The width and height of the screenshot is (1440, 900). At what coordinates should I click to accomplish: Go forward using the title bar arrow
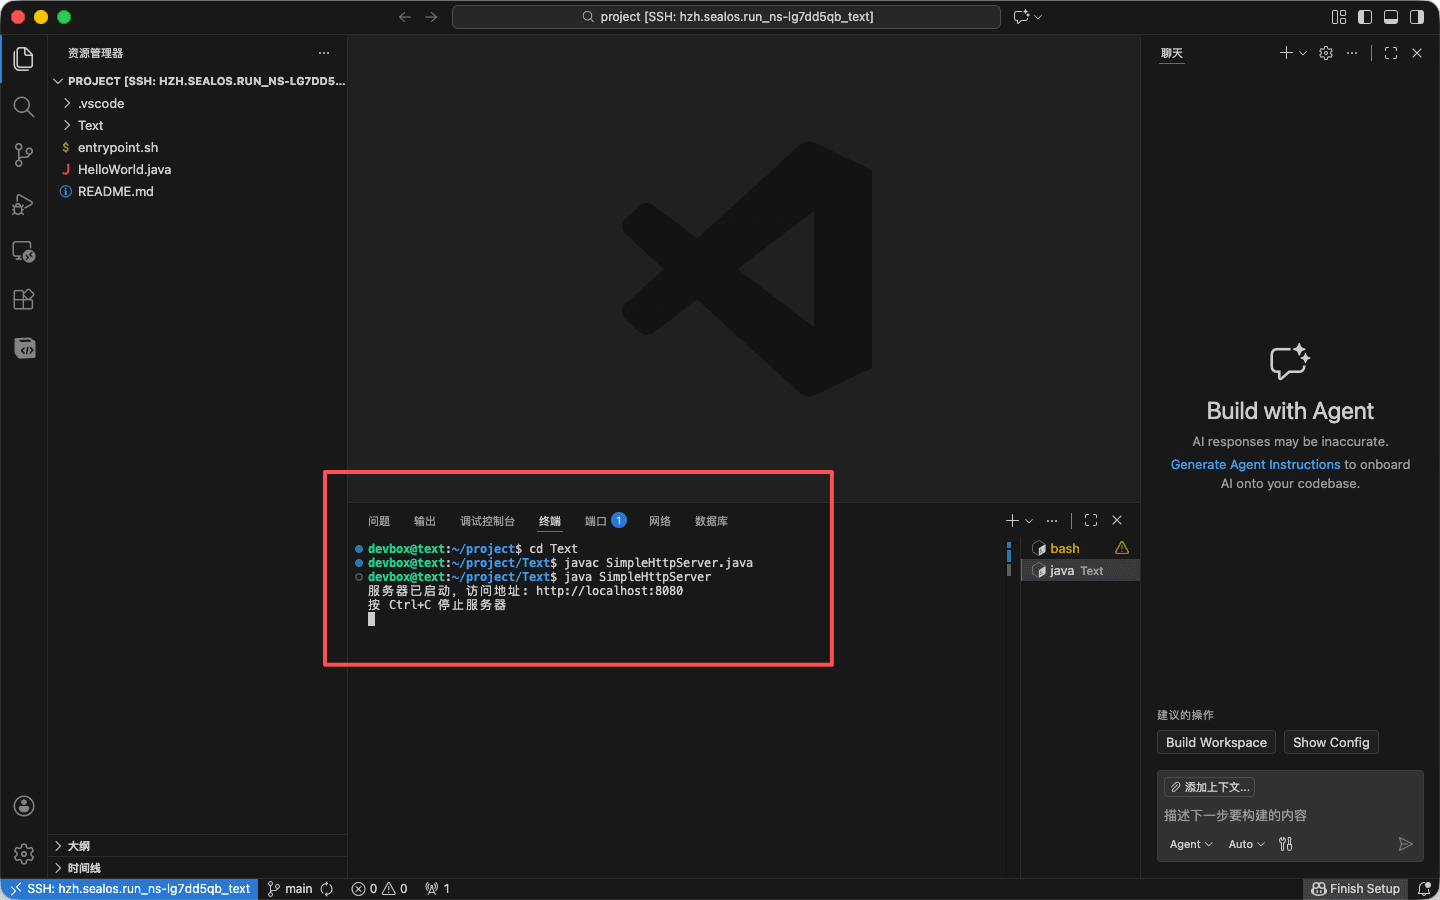(431, 17)
